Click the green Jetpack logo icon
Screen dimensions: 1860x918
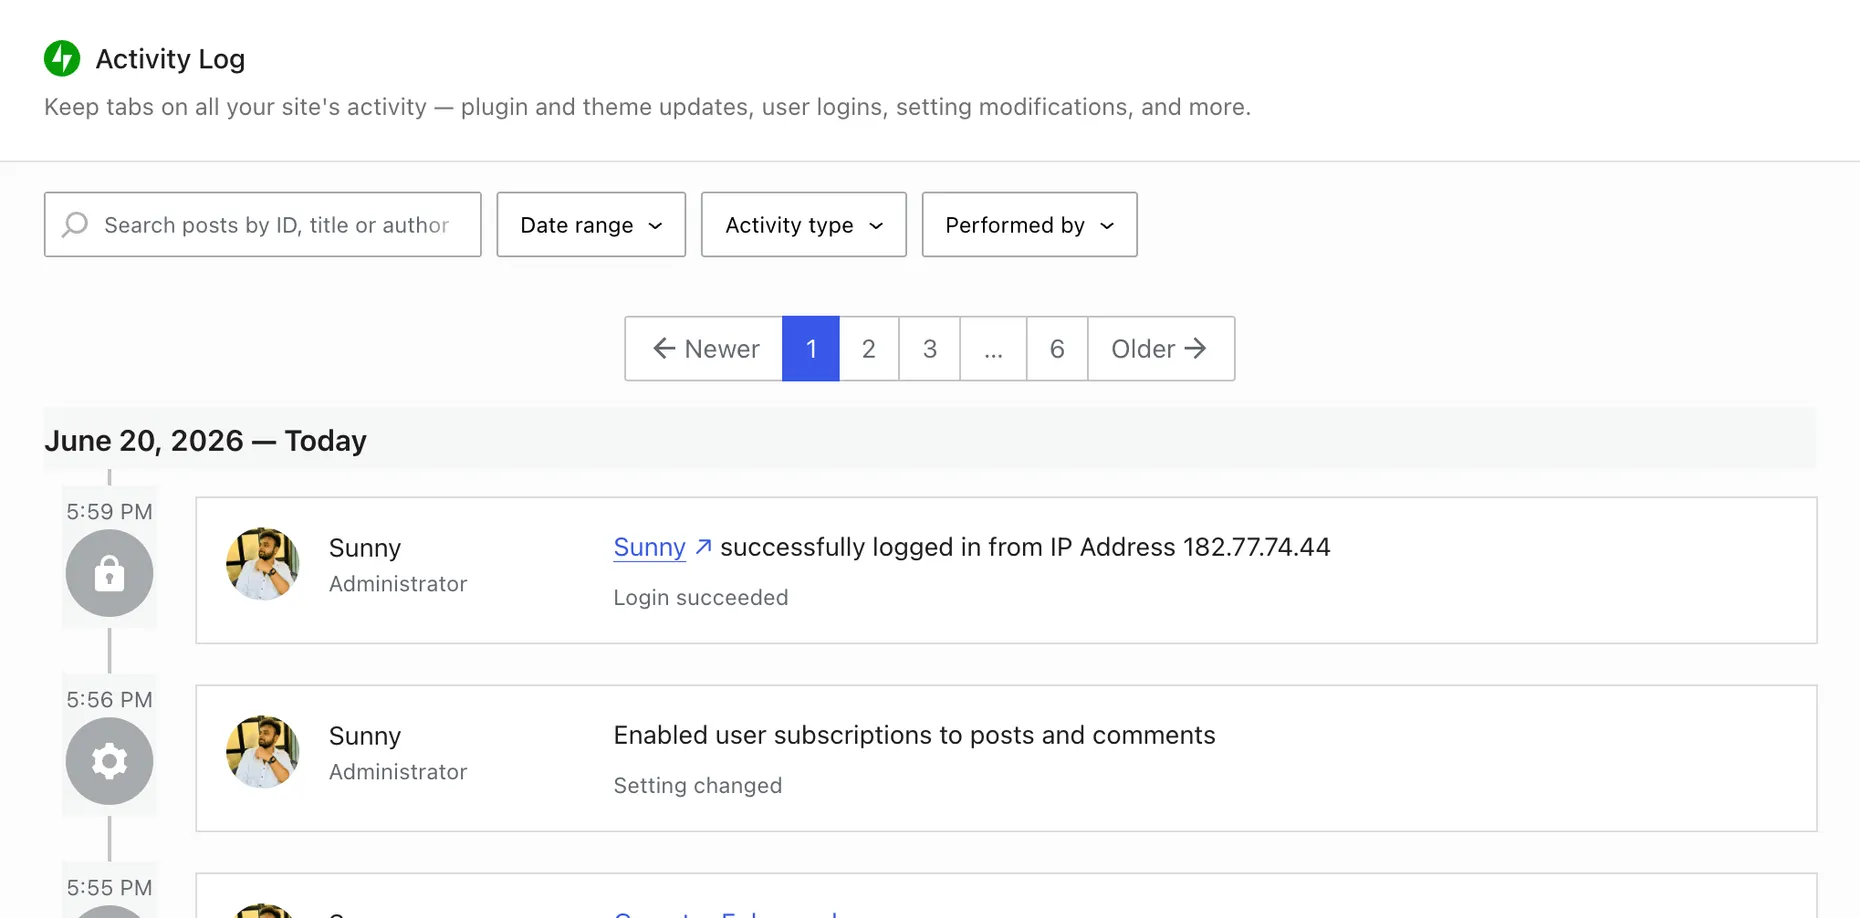pyautogui.click(x=62, y=59)
